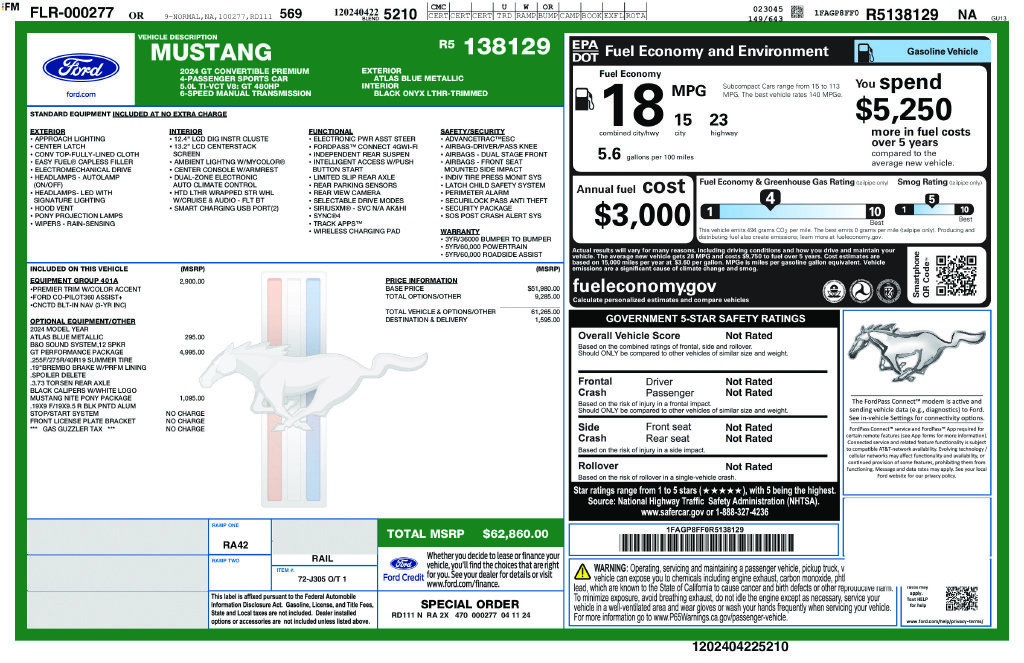Open the Smartphone QR Code
The image size is (1024, 663).
(x=955, y=276)
